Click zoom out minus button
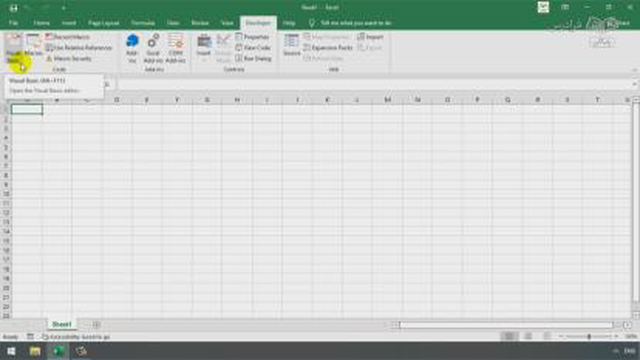Image resolution: width=640 pixels, height=360 pixels. tap(562, 337)
